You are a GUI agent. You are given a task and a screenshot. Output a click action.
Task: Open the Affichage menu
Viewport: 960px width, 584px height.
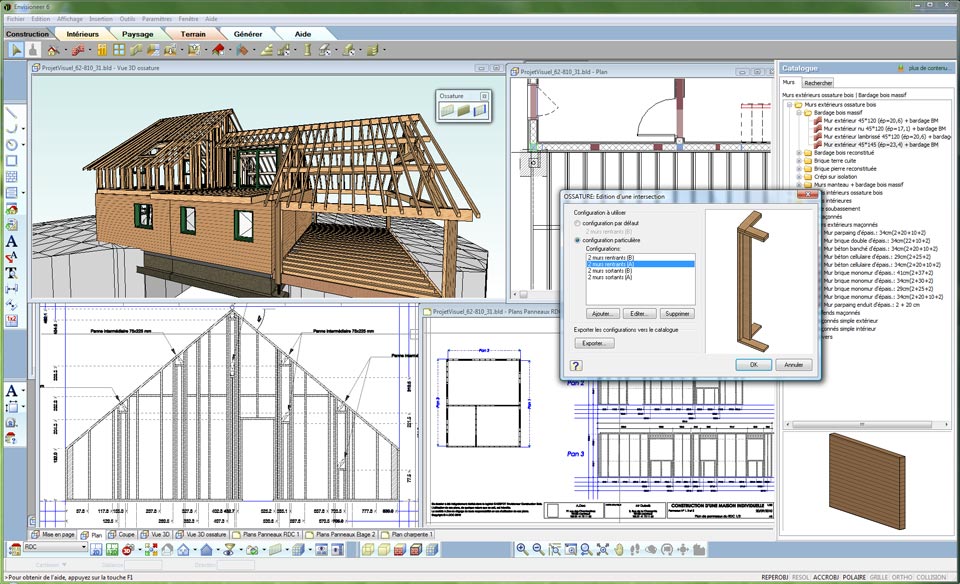[70, 19]
